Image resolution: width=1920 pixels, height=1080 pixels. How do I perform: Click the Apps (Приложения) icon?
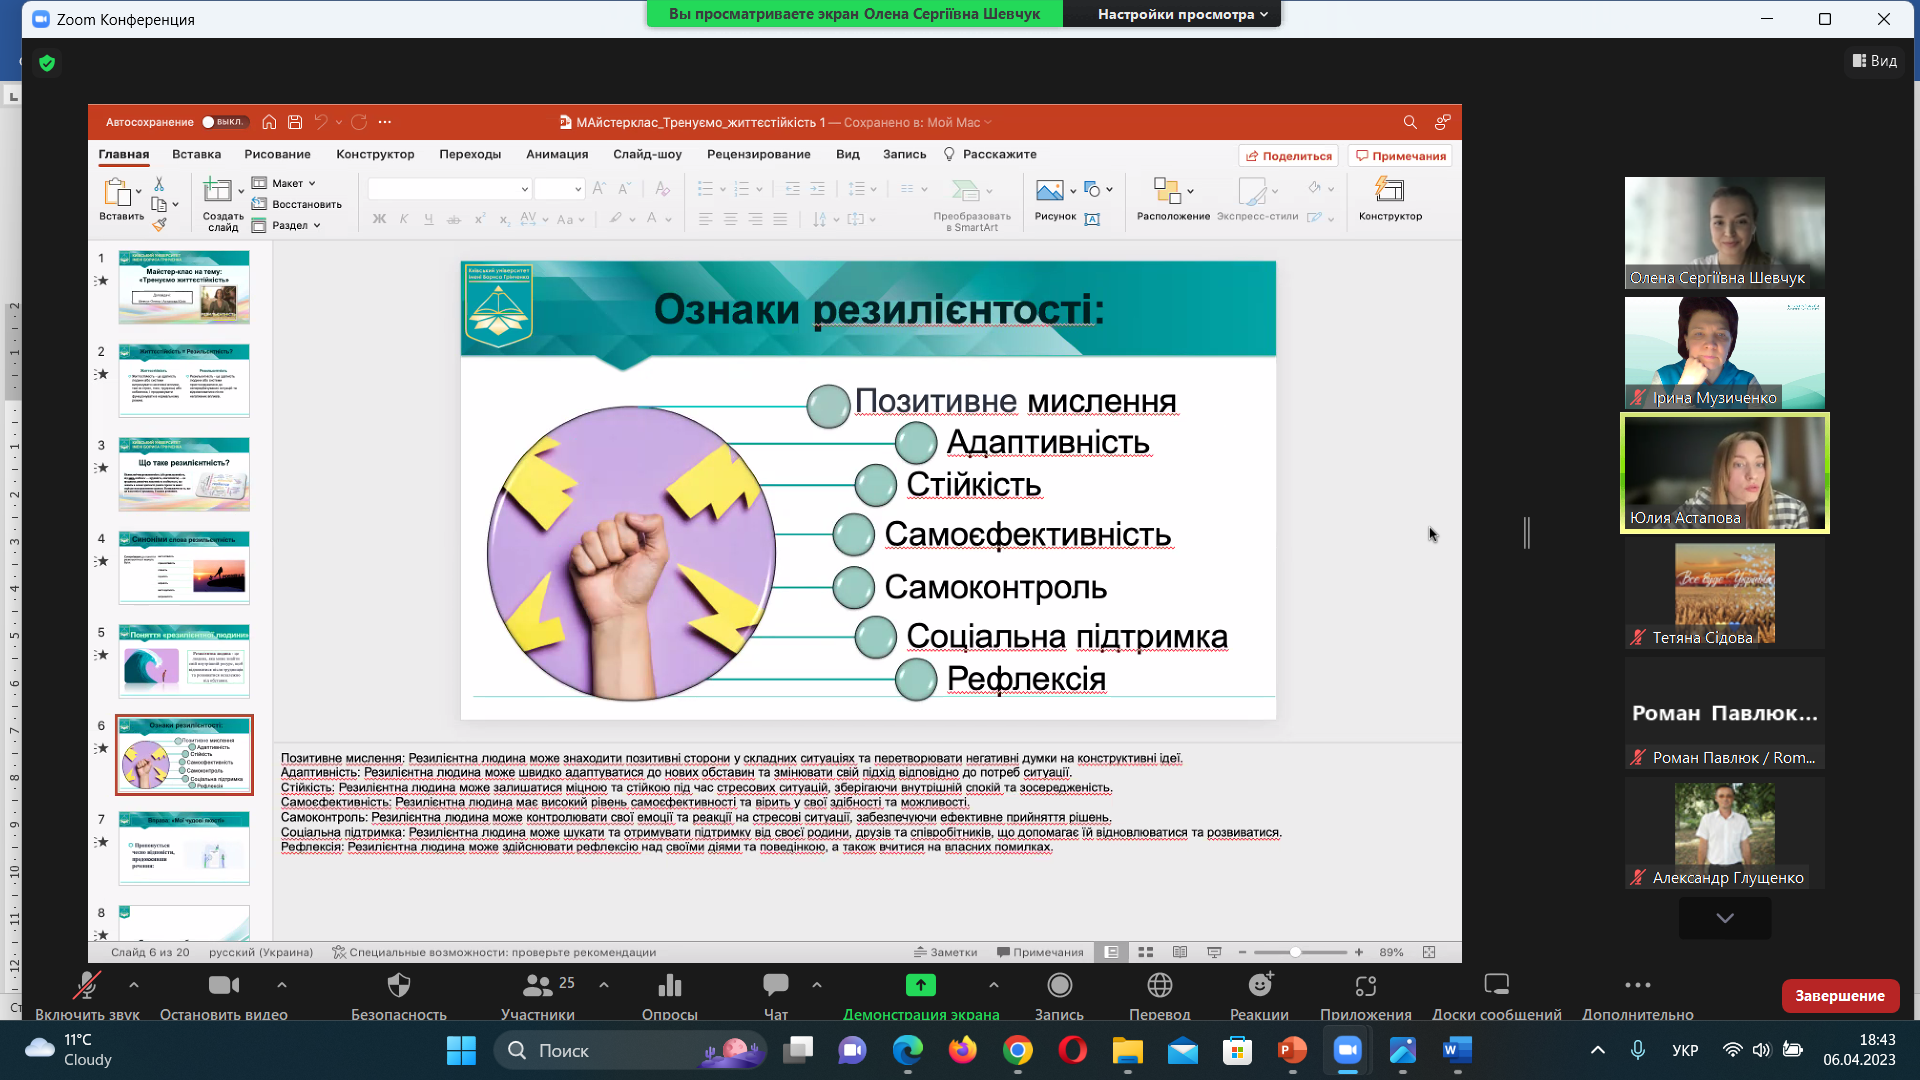click(1365, 986)
